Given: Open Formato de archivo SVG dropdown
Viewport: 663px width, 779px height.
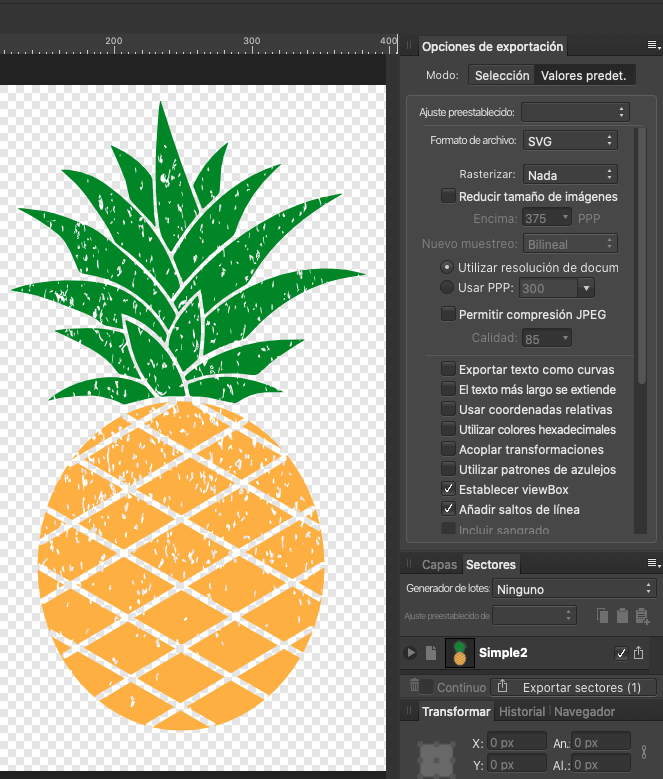Looking at the screenshot, I should 570,141.
